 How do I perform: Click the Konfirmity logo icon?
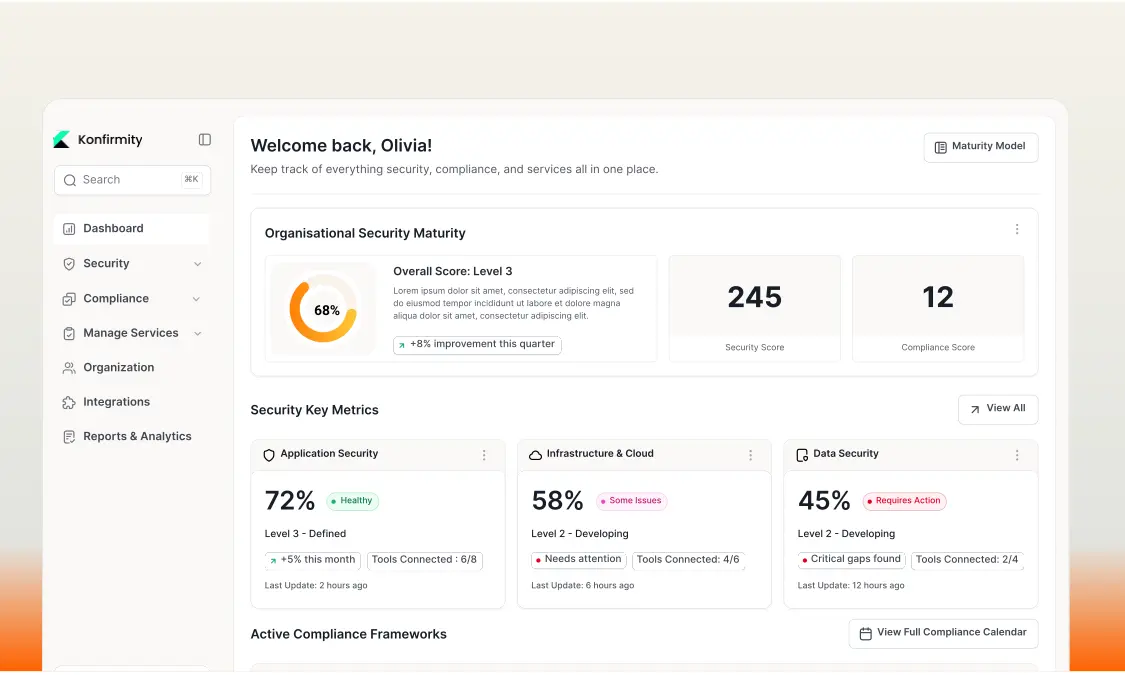click(62, 139)
